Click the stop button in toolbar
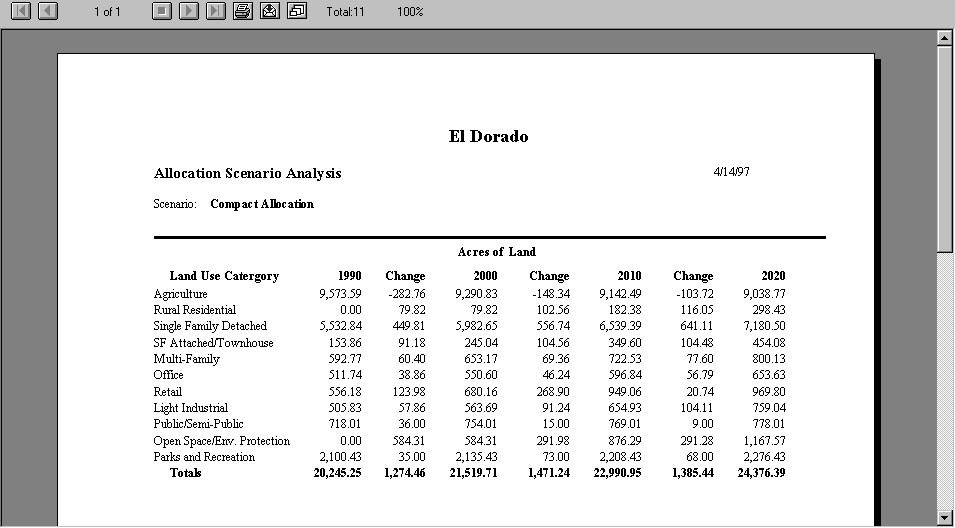 pos(161,11)
